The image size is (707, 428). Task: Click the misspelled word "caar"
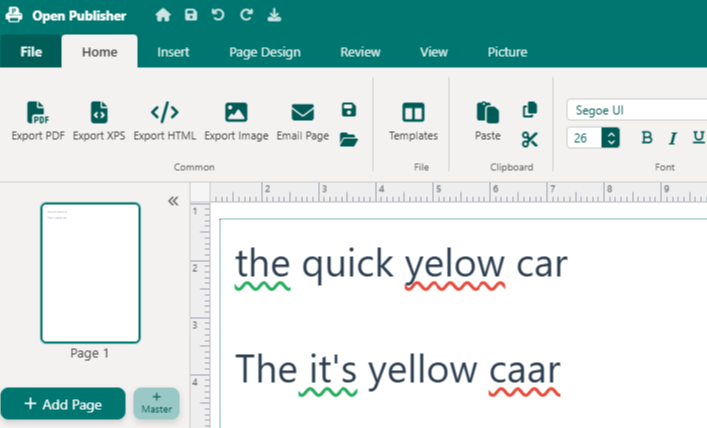coord(525,371)
